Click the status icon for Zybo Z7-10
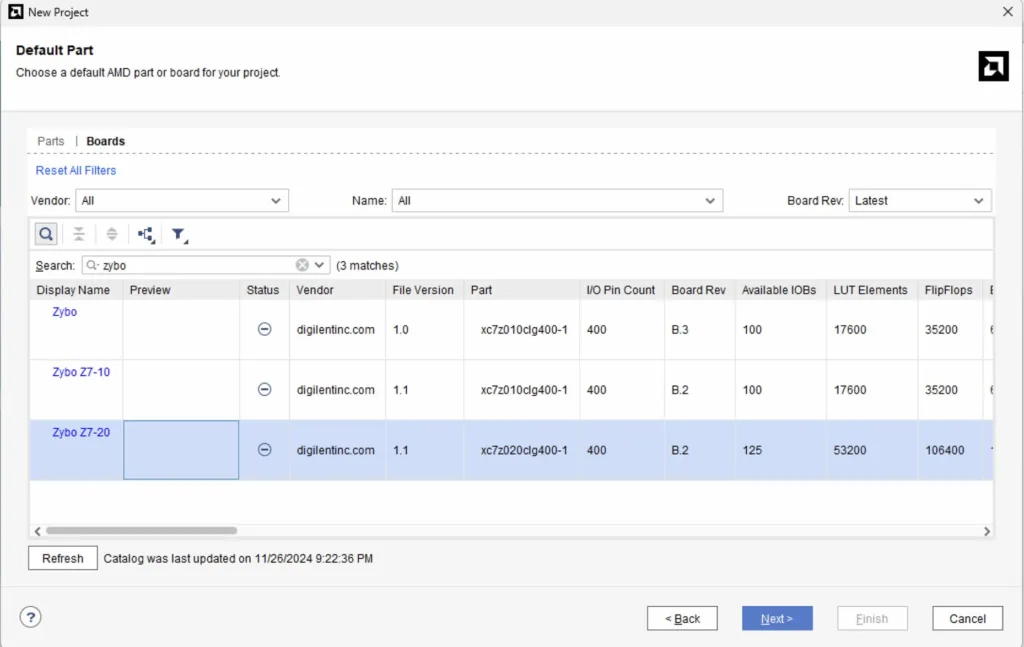The image size is (1024, 647). (265, 390)
